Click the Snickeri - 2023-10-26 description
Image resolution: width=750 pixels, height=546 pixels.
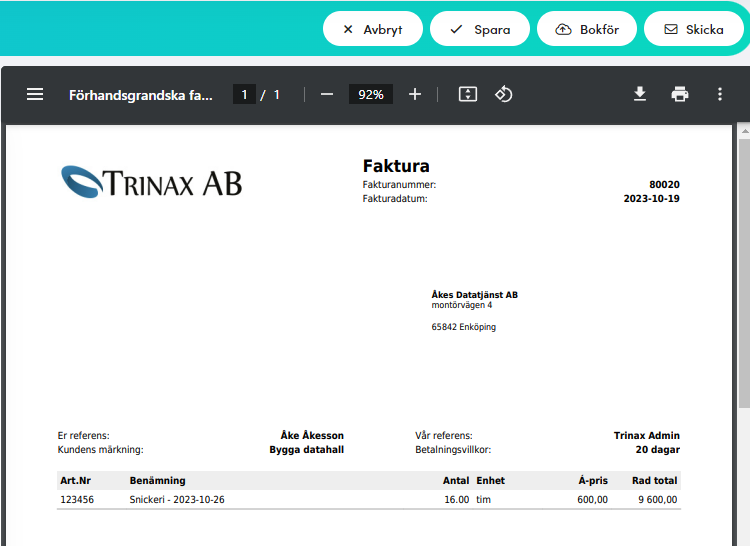tap(177, 500)
